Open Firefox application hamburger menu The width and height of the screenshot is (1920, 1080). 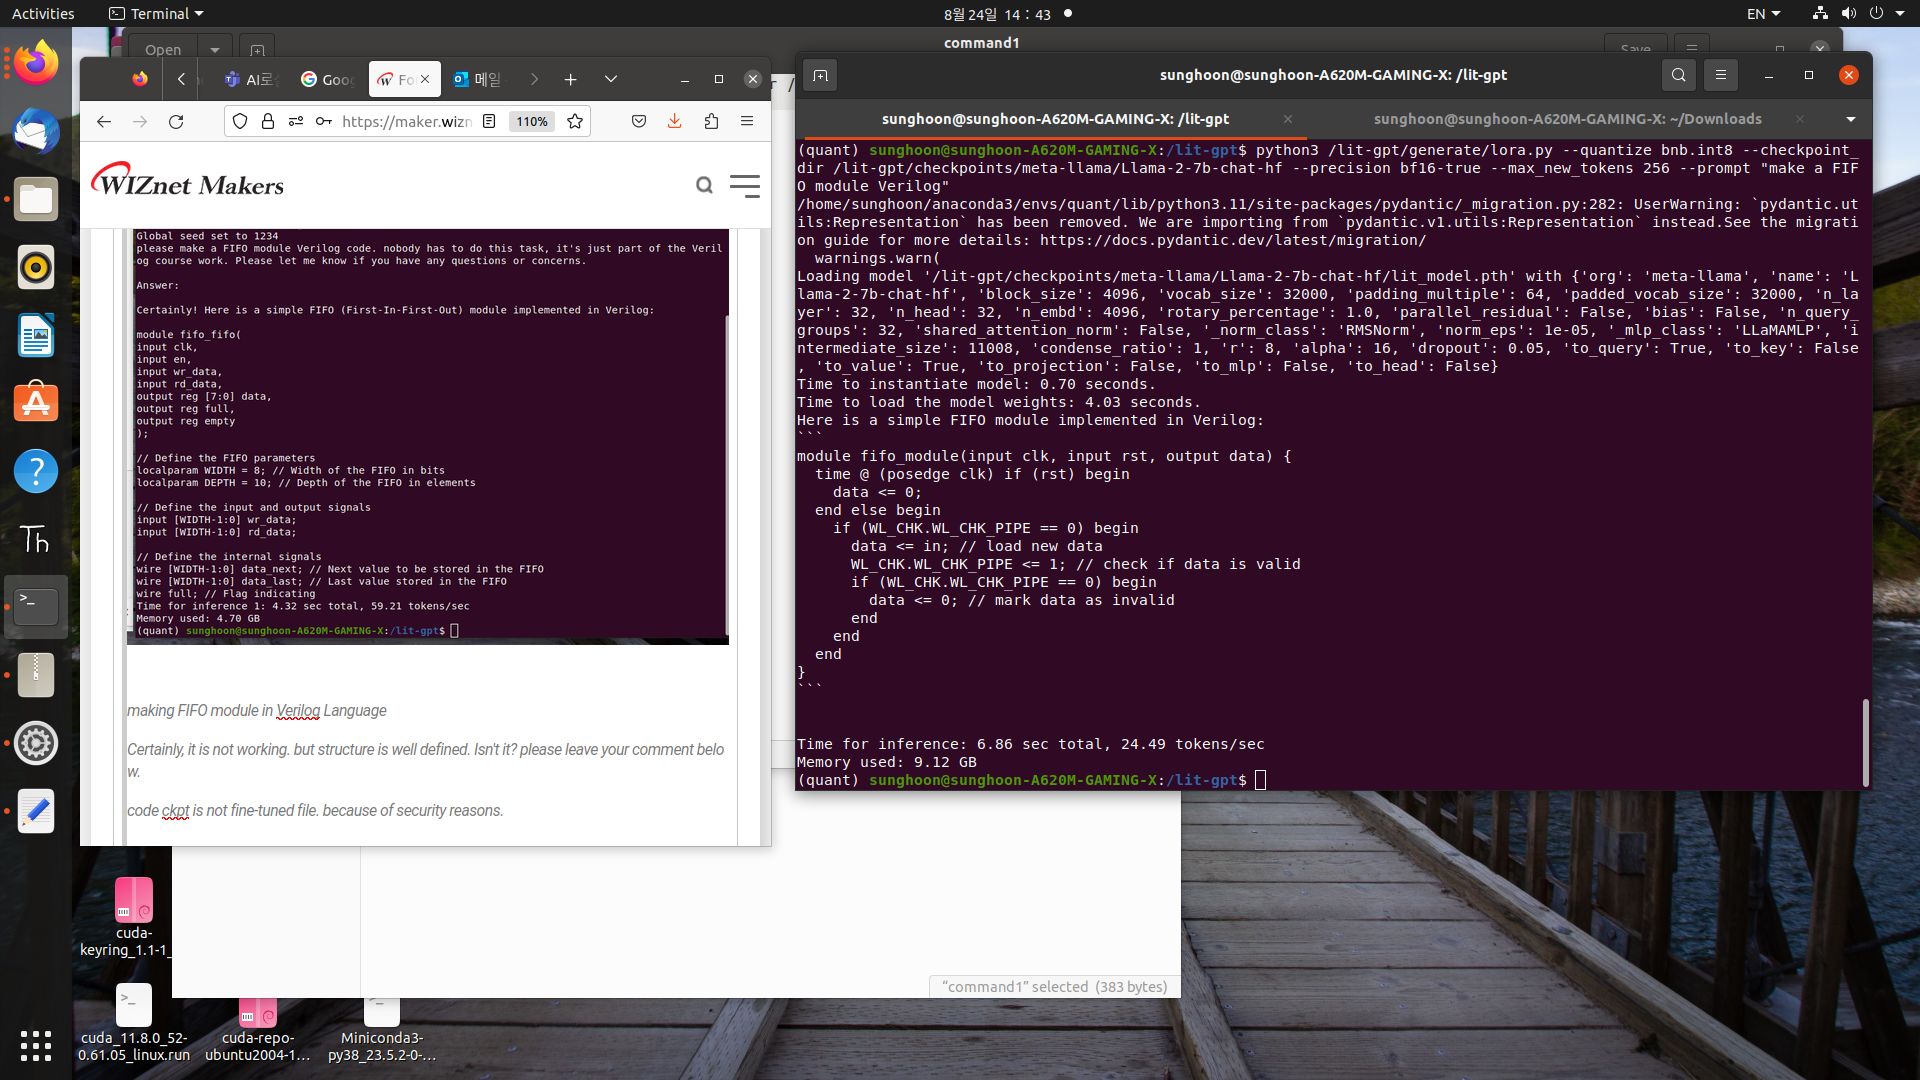coord(747,121)
